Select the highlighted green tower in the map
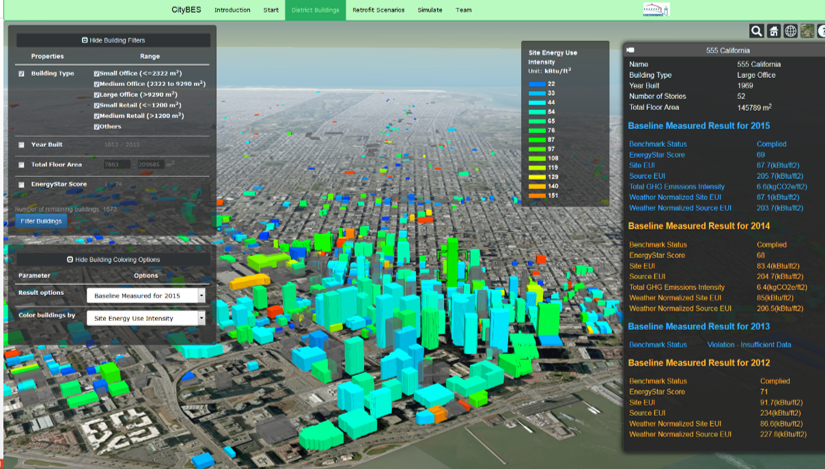 click(452, 261)
